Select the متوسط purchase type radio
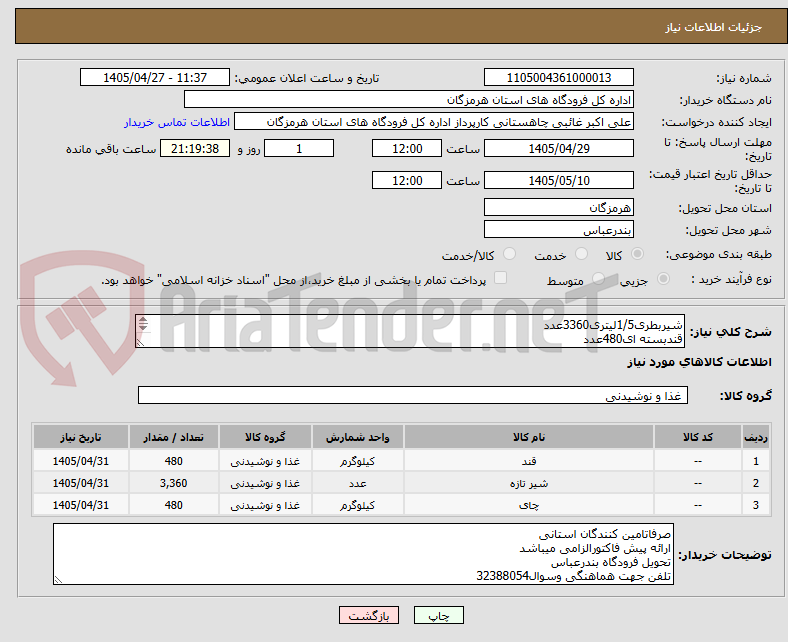The height and width of the screenshot is (642, 788). click(x=598, y=279)
